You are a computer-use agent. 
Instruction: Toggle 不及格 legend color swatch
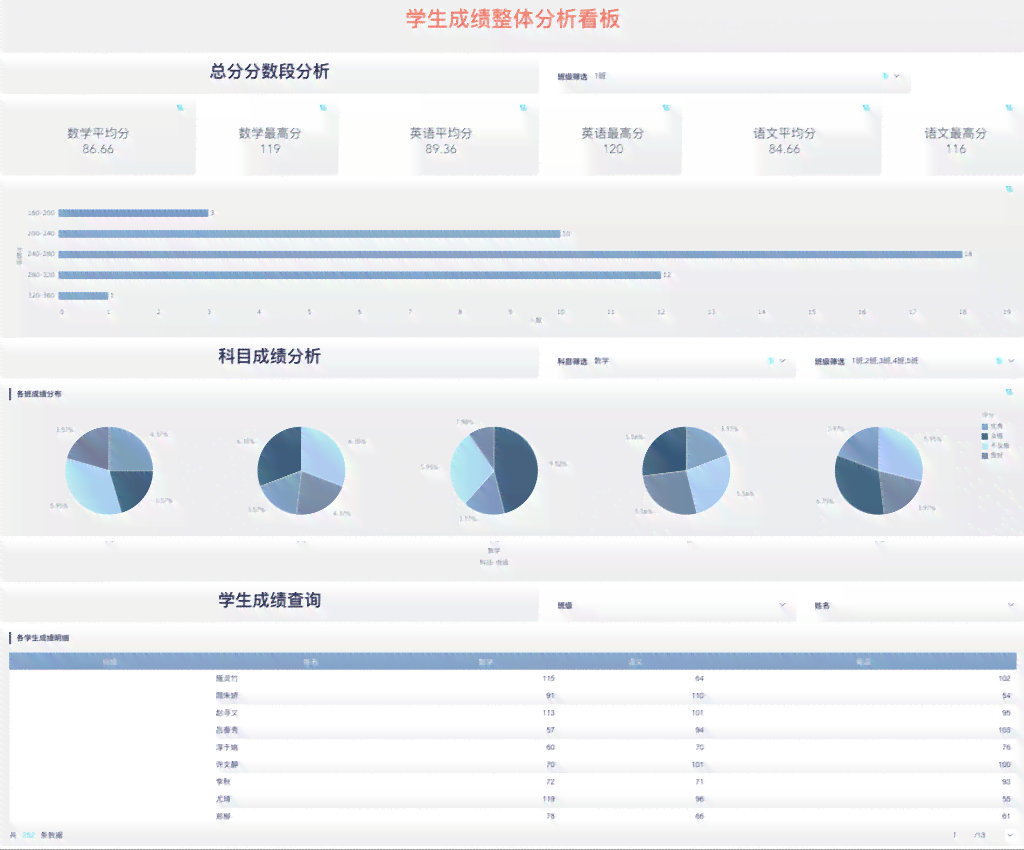(x=985, y=446)
